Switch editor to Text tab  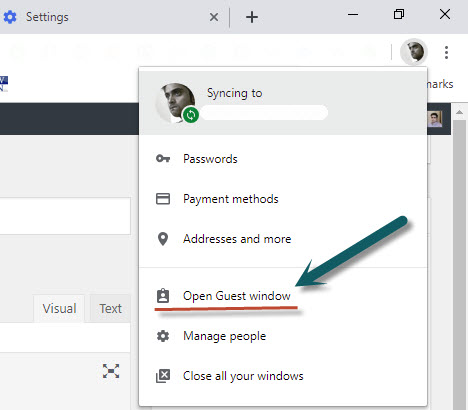[x=110, y=308]
